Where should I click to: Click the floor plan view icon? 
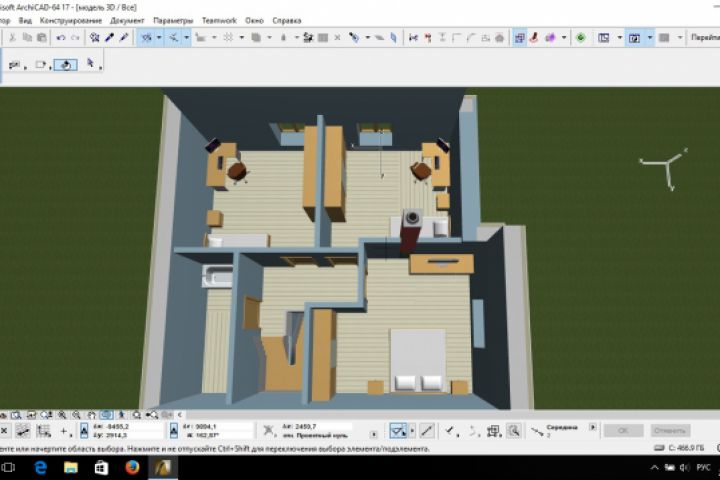[x=603, y=38]
